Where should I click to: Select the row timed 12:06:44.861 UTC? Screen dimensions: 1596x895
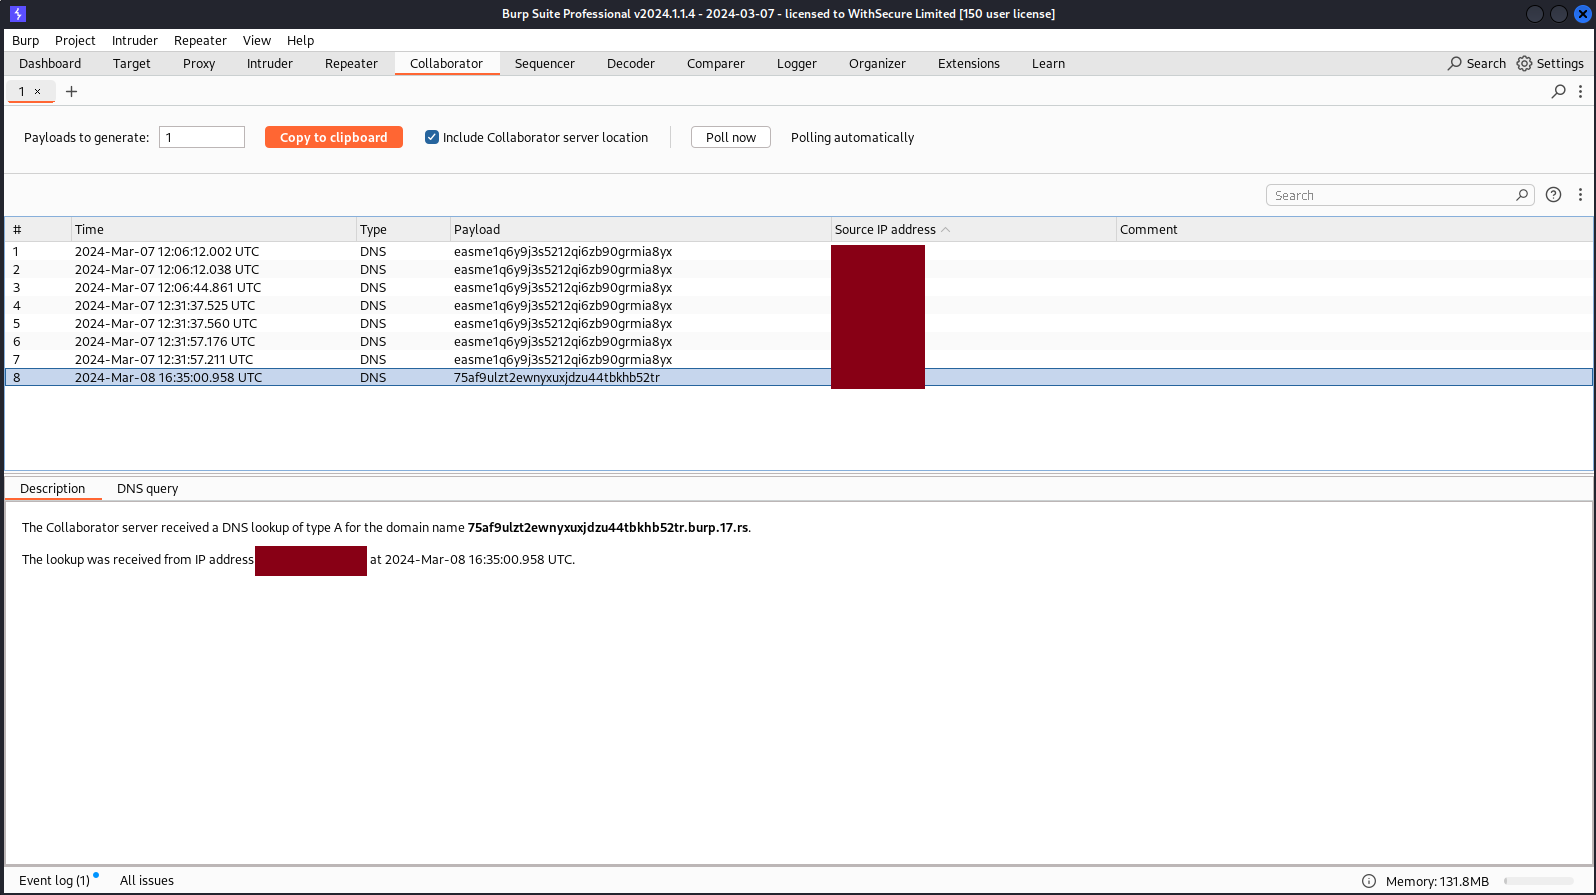tap(798, 287)
